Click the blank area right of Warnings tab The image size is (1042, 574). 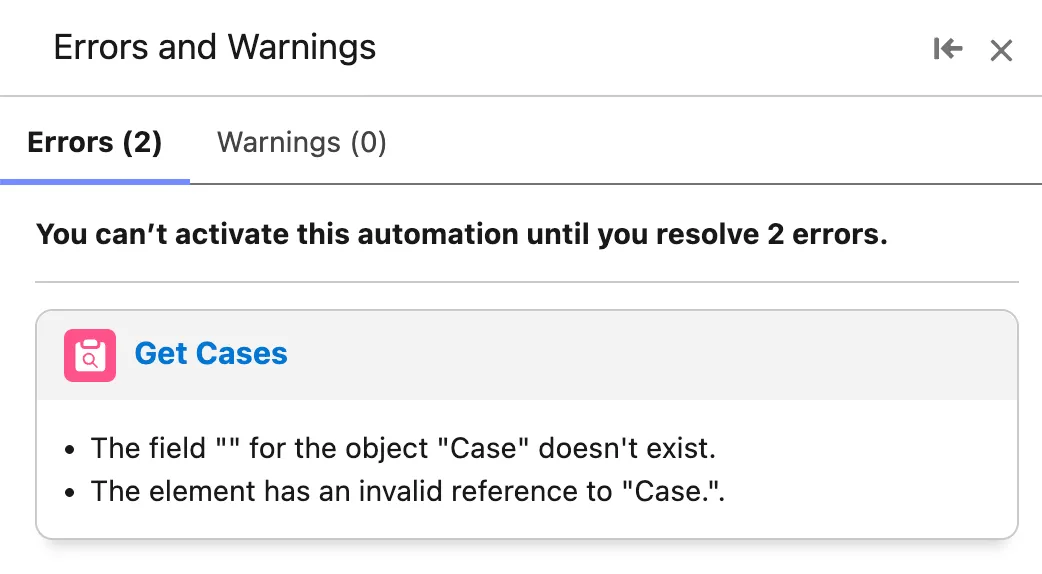pyautogui.click(x=700, y=143)
